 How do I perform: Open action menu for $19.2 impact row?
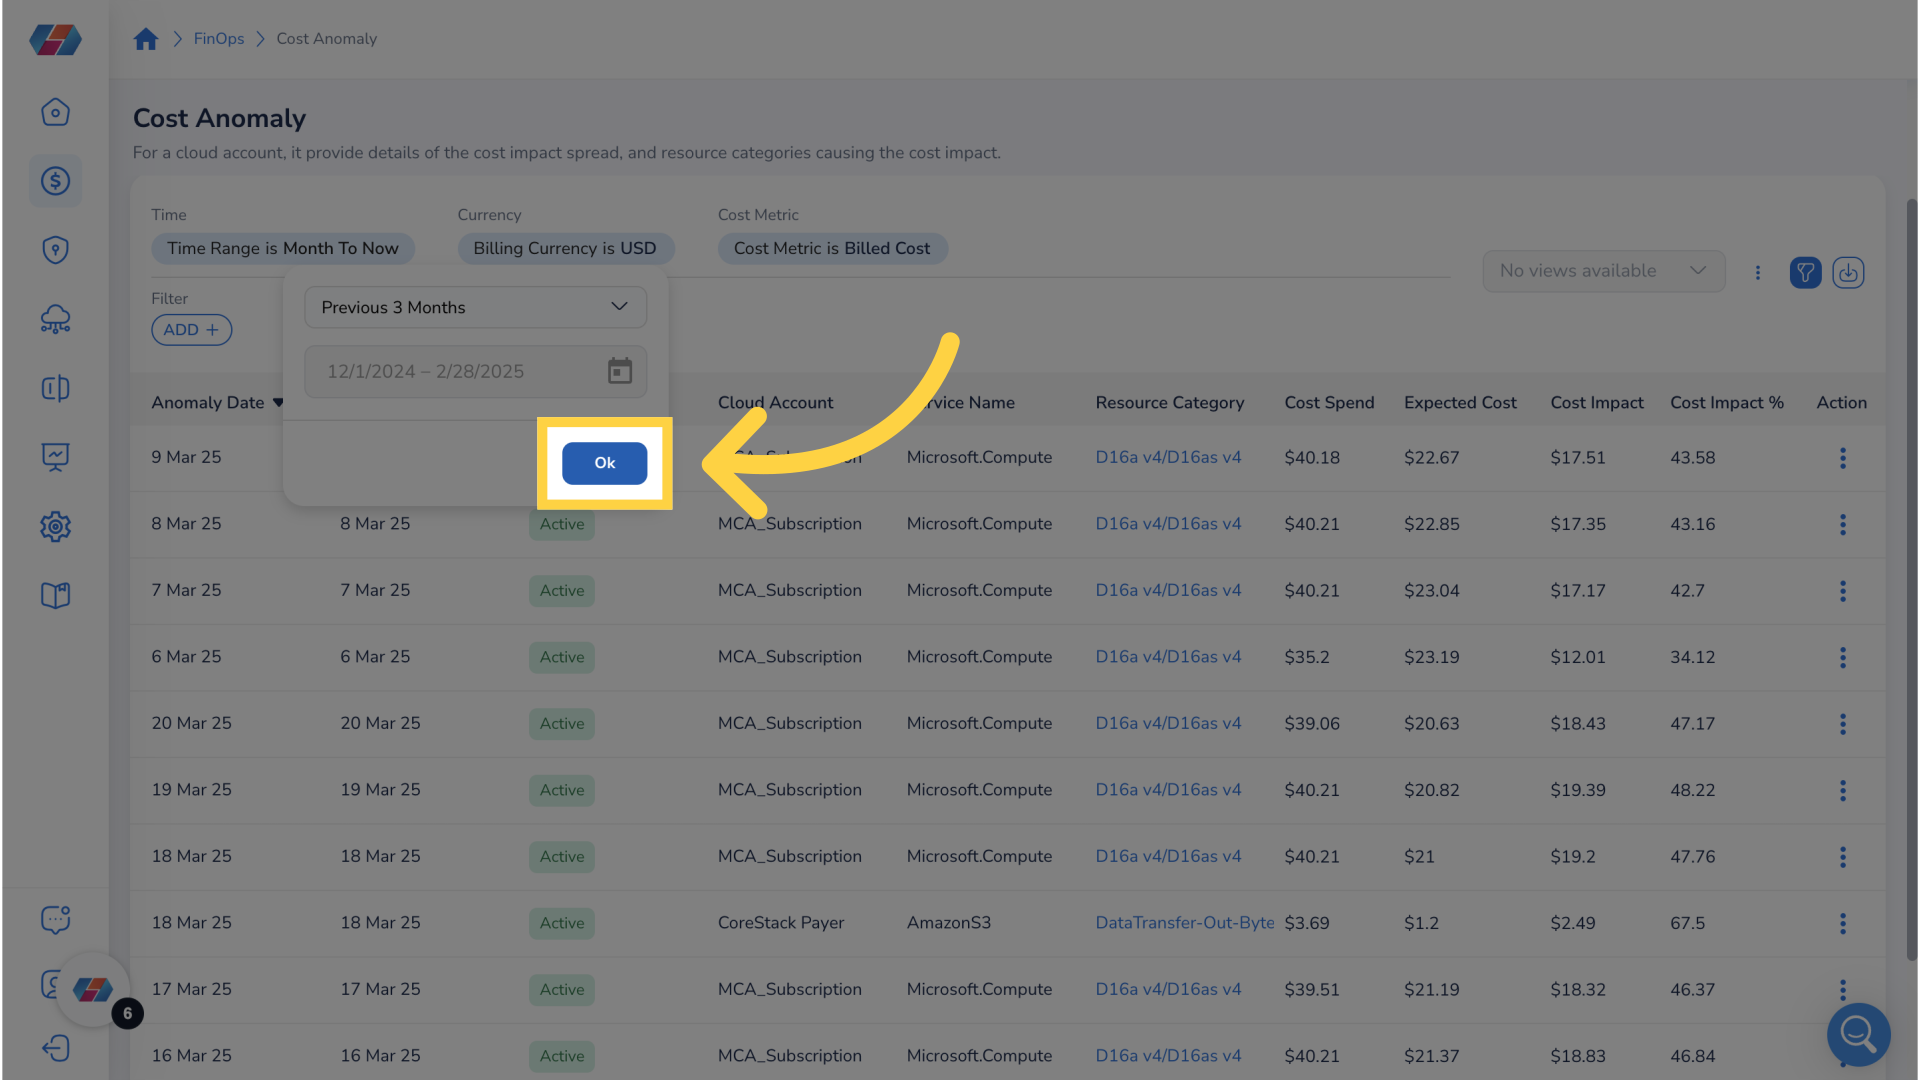[x=1842, y=857]
